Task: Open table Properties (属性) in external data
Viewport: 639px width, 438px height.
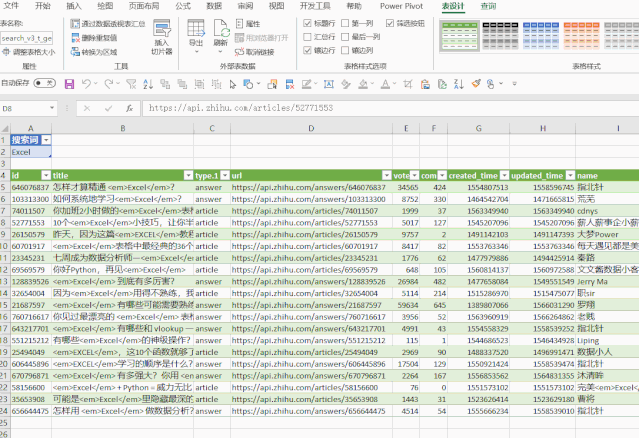Action: (x=248, y=24)
